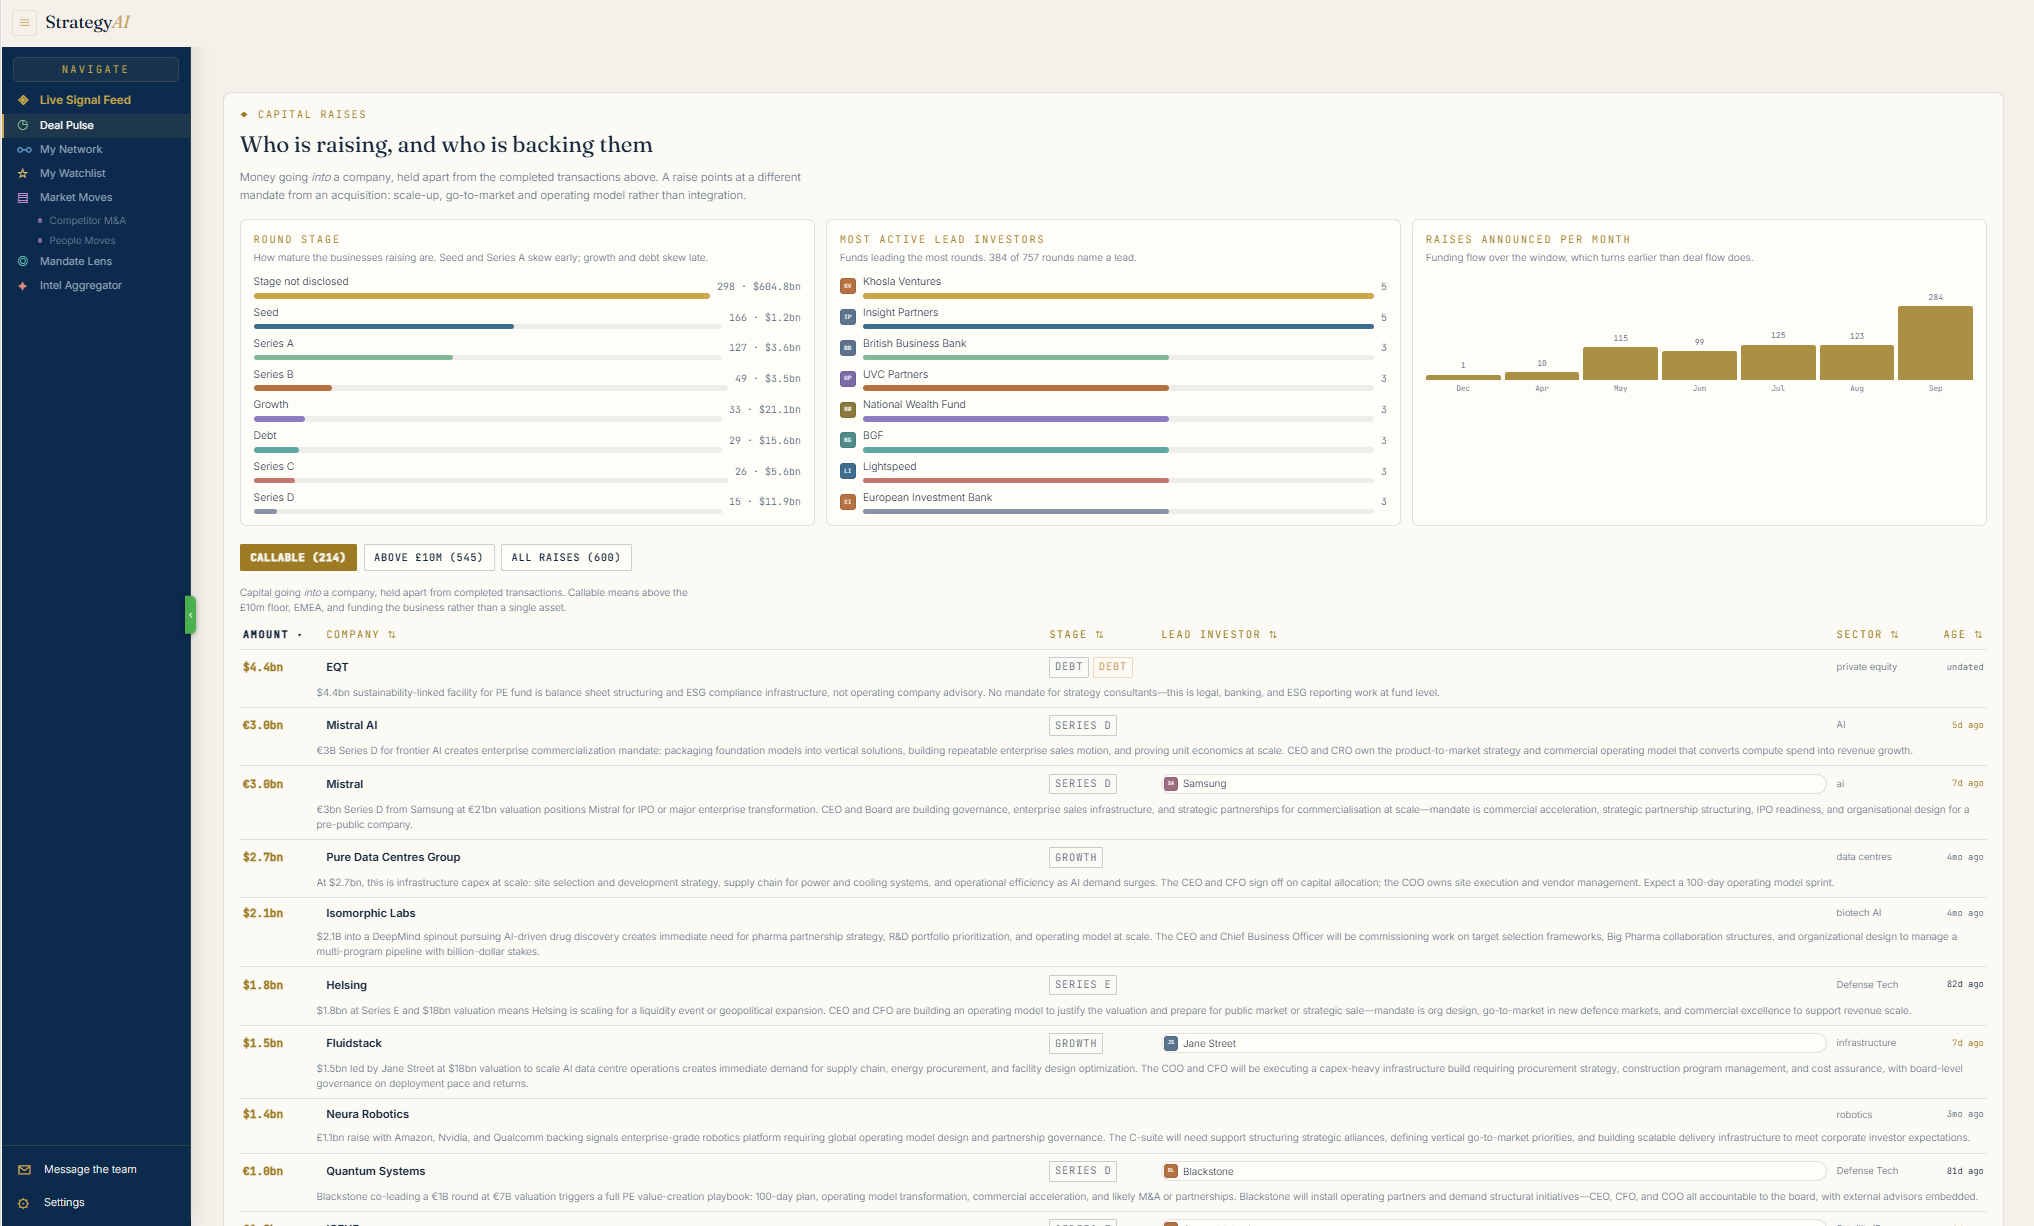Click the Market Moves list icon
This screenshot has height=1226, width=2034.
tap(23, 198)
